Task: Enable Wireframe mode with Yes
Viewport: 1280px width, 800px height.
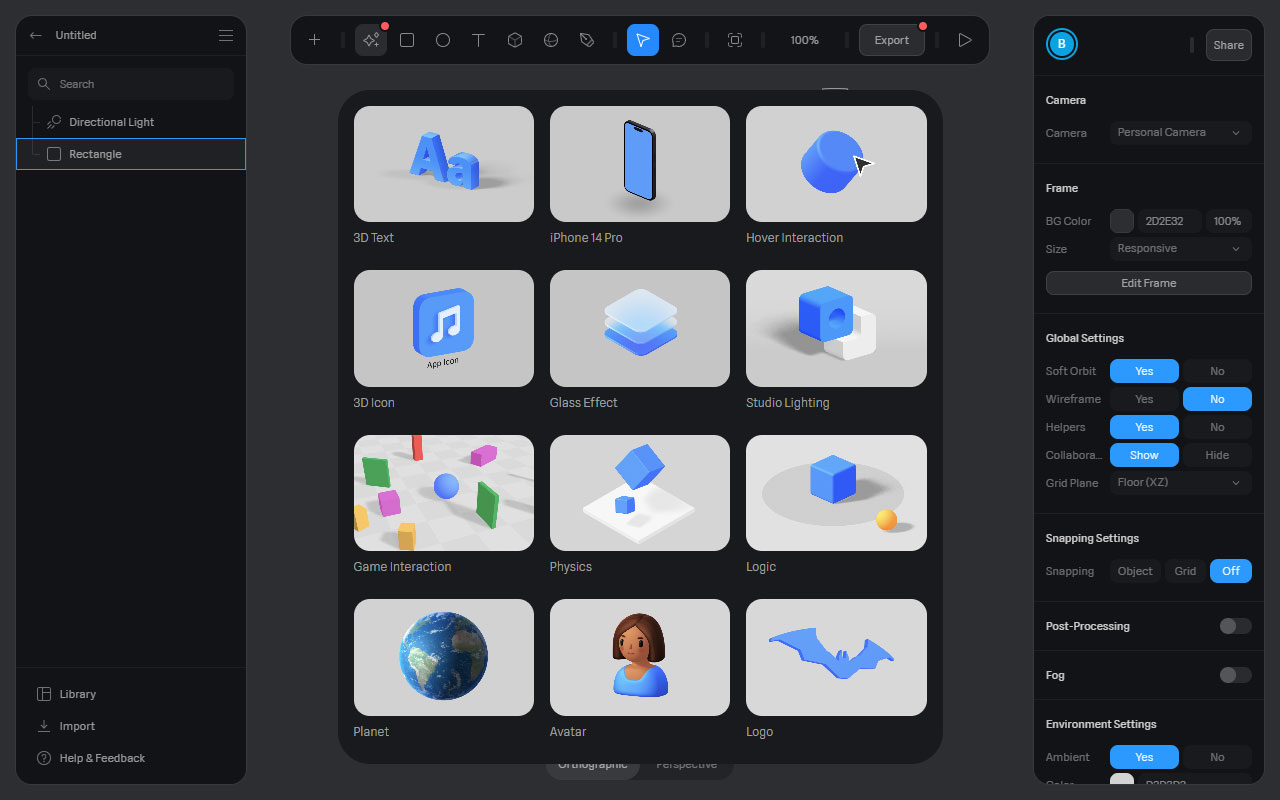Action: (1144, 399)
